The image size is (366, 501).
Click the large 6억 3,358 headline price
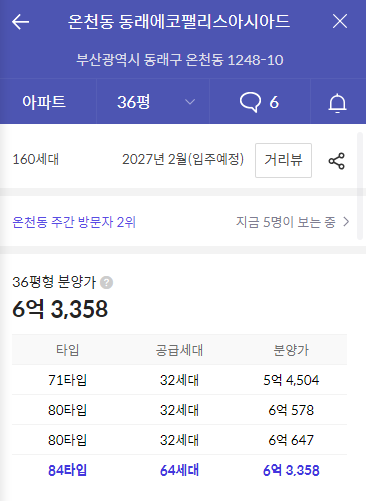tap(60, 309)
